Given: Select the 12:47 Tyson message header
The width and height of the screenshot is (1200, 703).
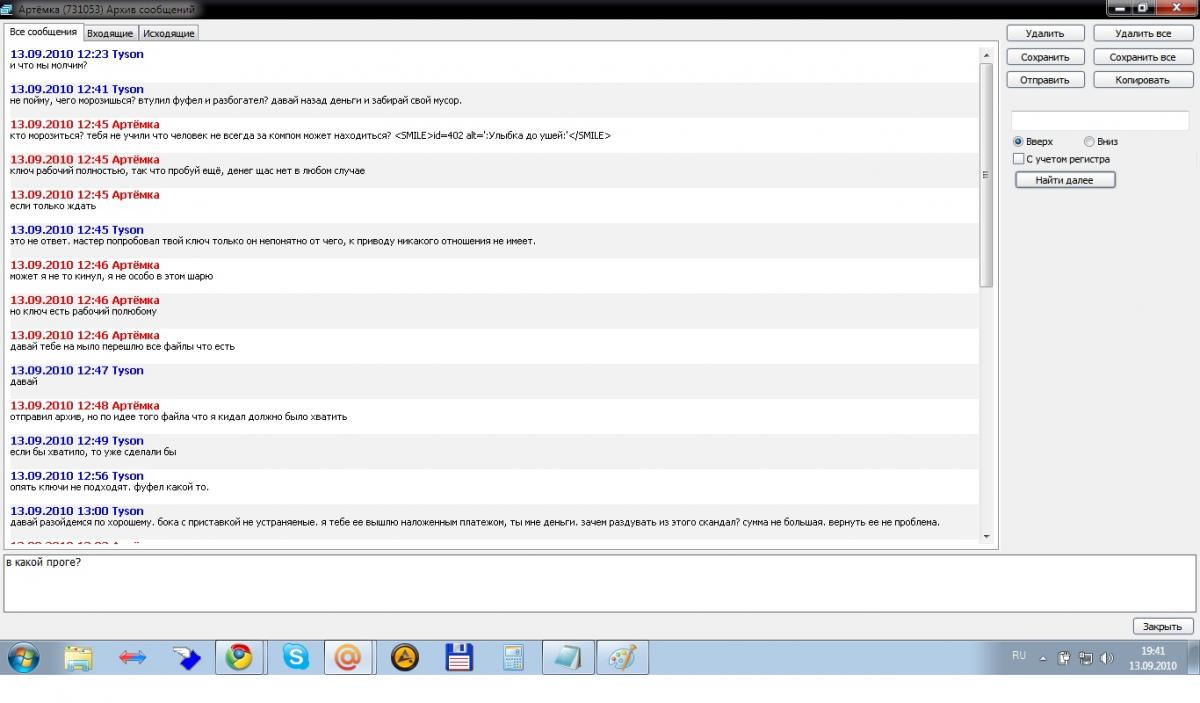Looking at the screenshot, I should coord(77,370).
